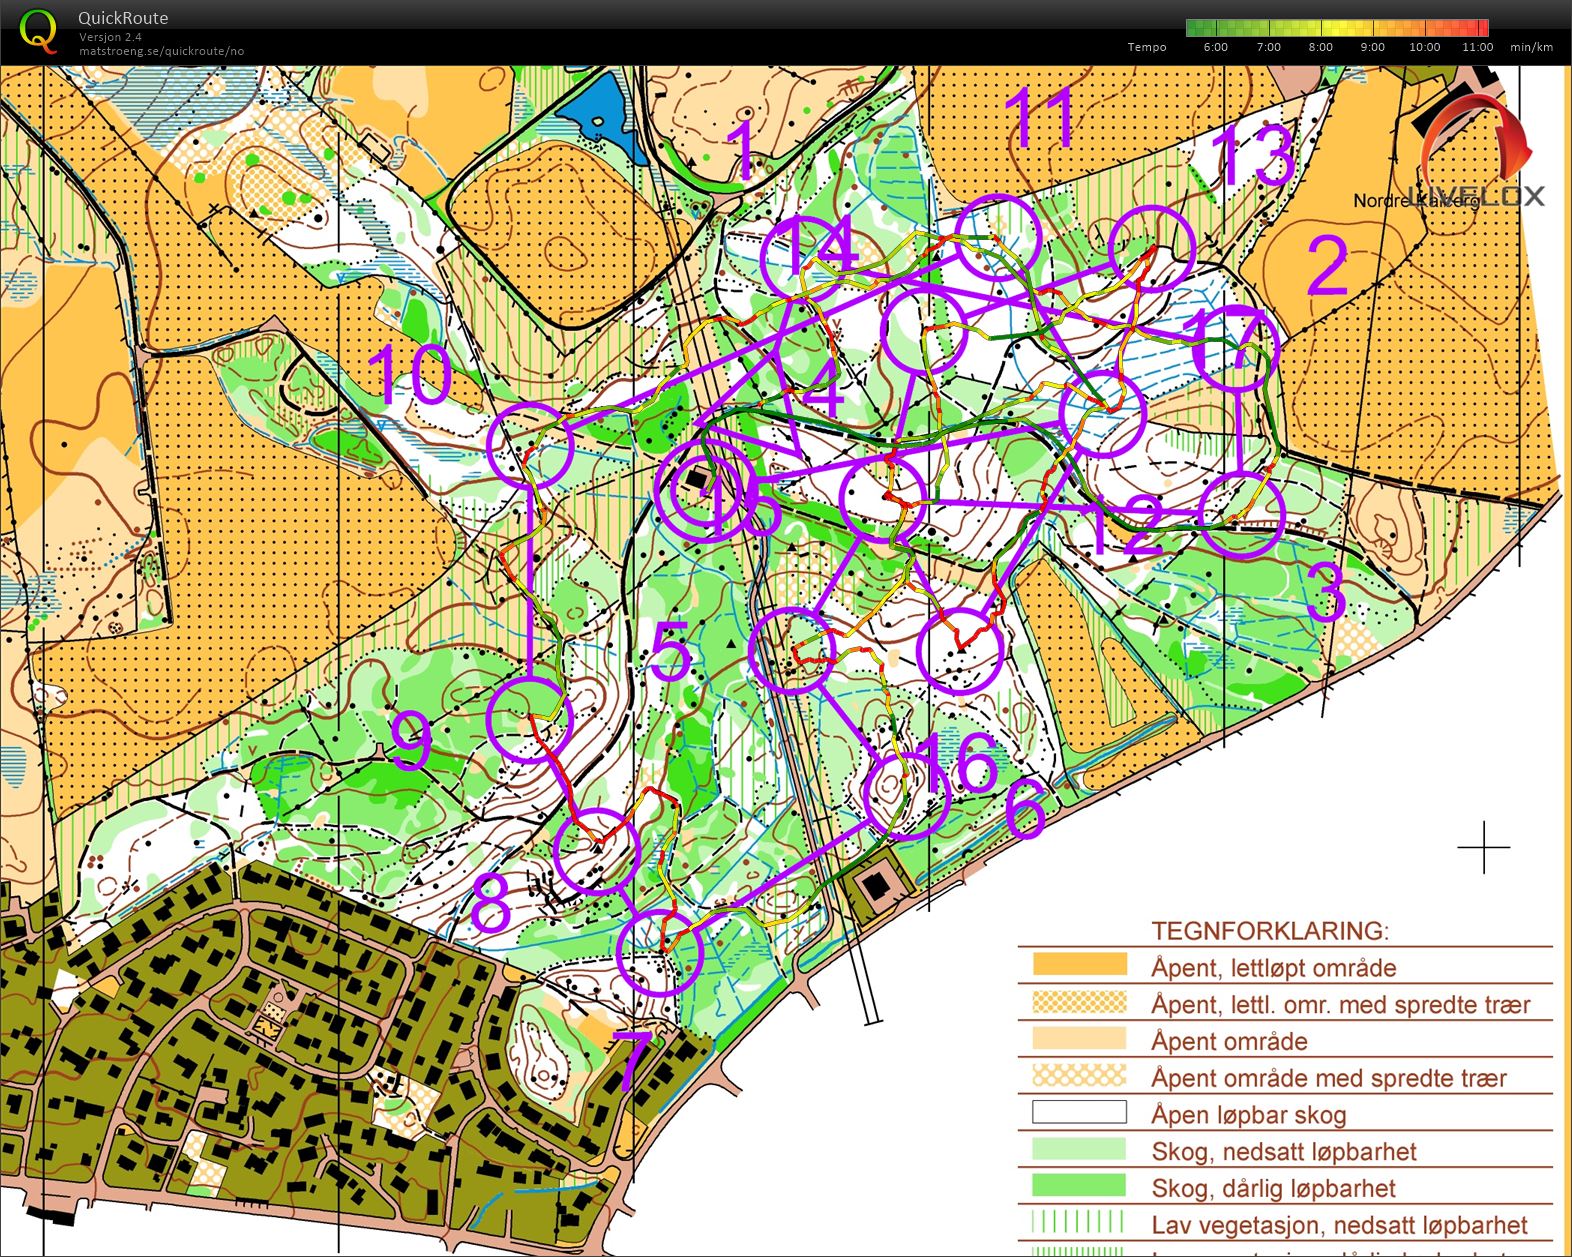Open the matstroeng.se/quickroute/no link

(x=161, y=51)
